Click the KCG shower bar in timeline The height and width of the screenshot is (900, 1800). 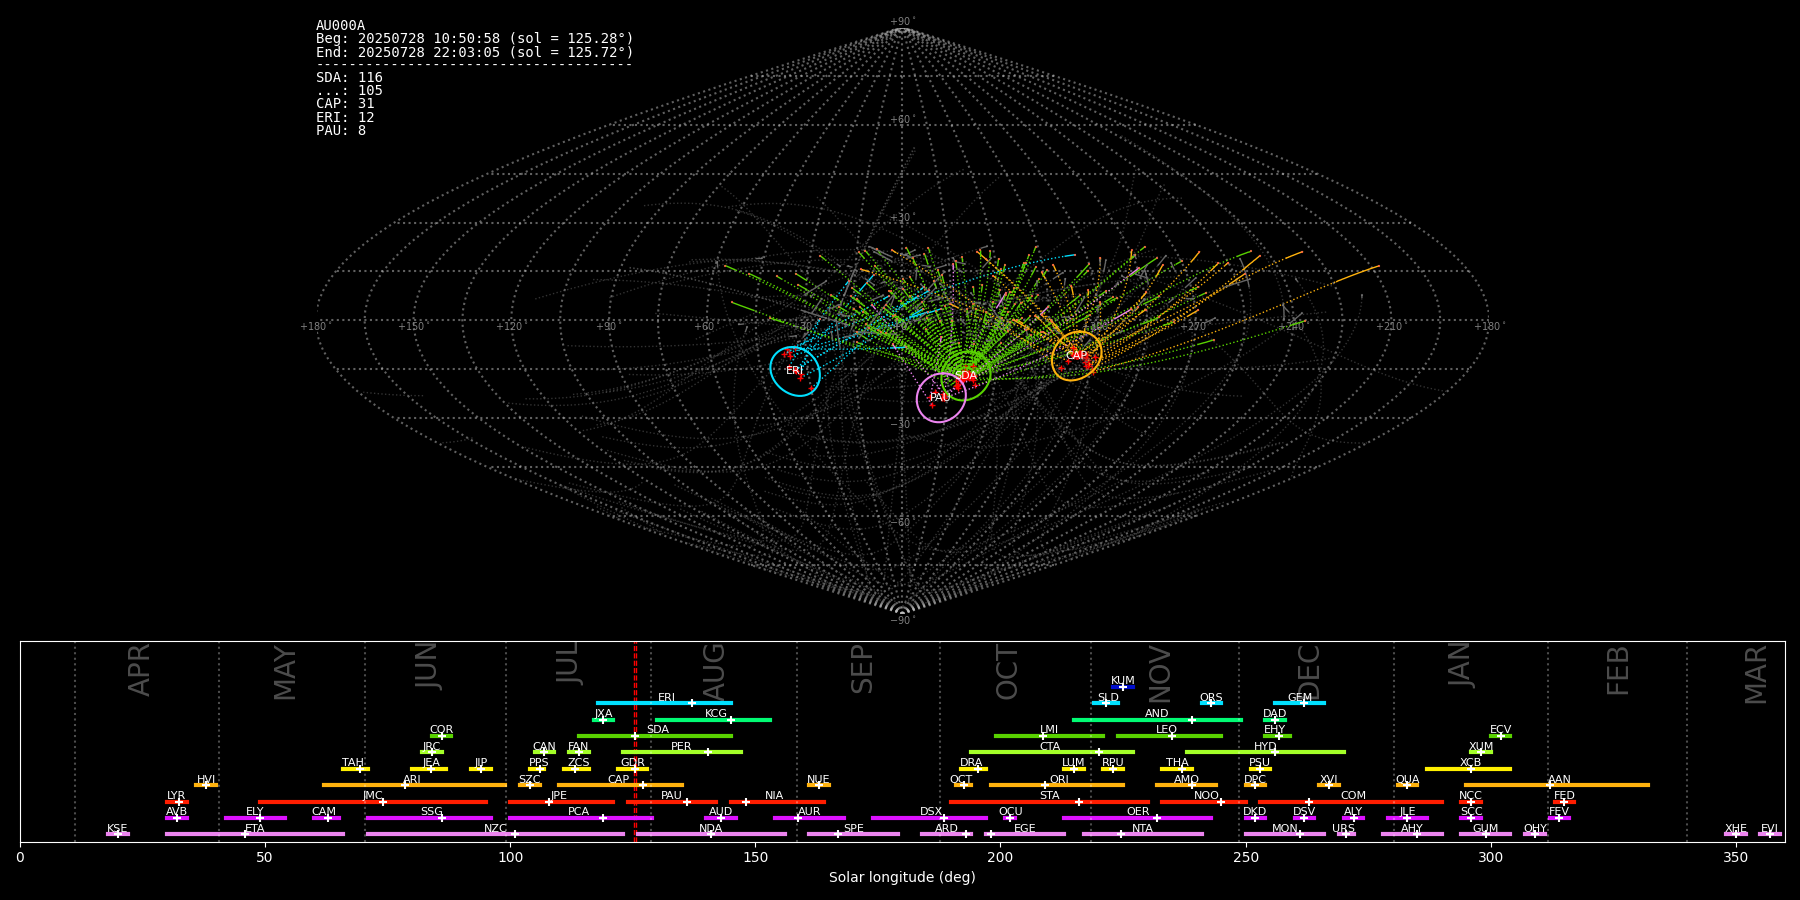[x=713, y=720]
